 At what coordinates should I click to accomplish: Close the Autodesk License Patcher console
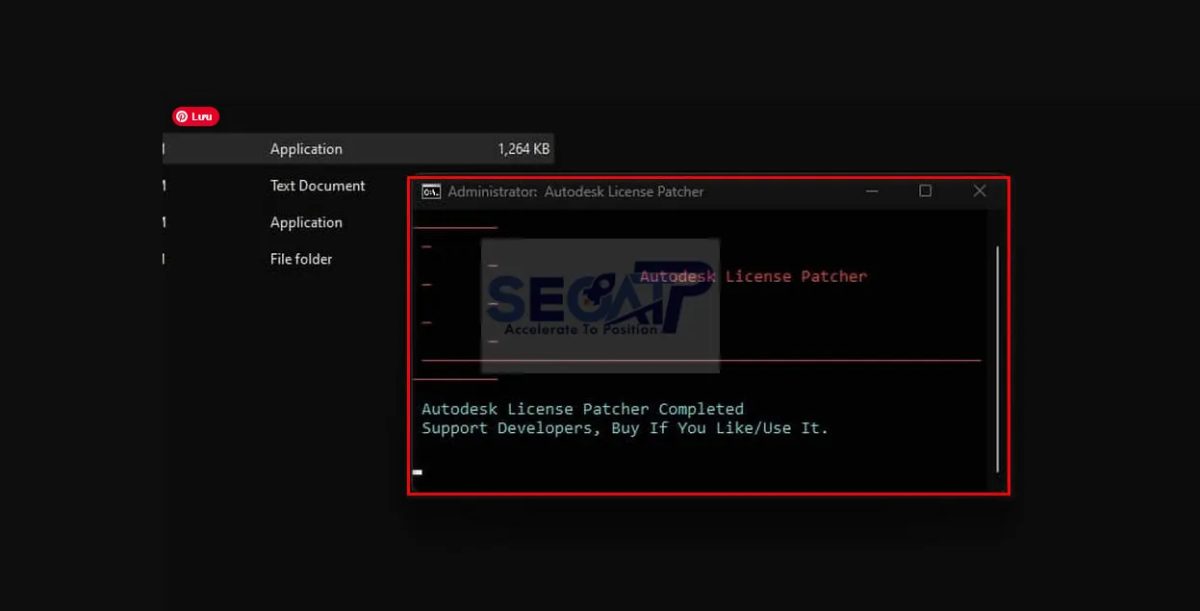click(979, 191)
